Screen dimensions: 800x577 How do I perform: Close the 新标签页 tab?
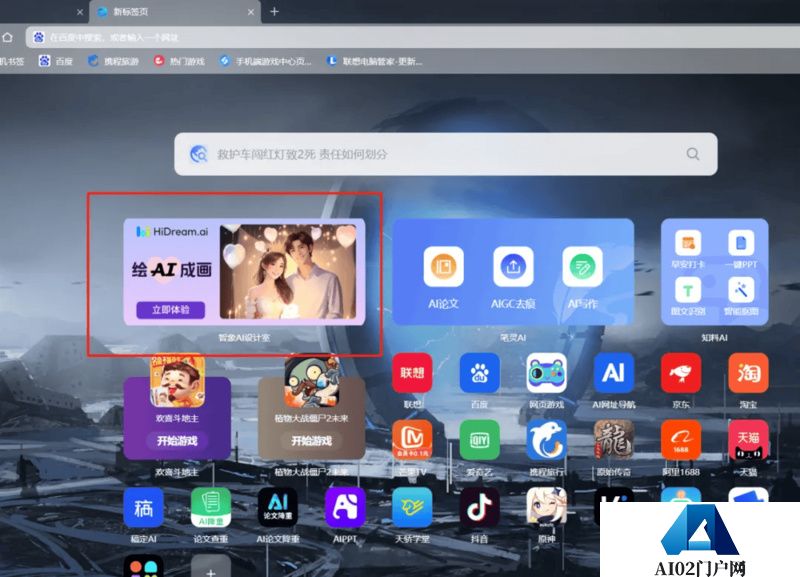[251, 12]
